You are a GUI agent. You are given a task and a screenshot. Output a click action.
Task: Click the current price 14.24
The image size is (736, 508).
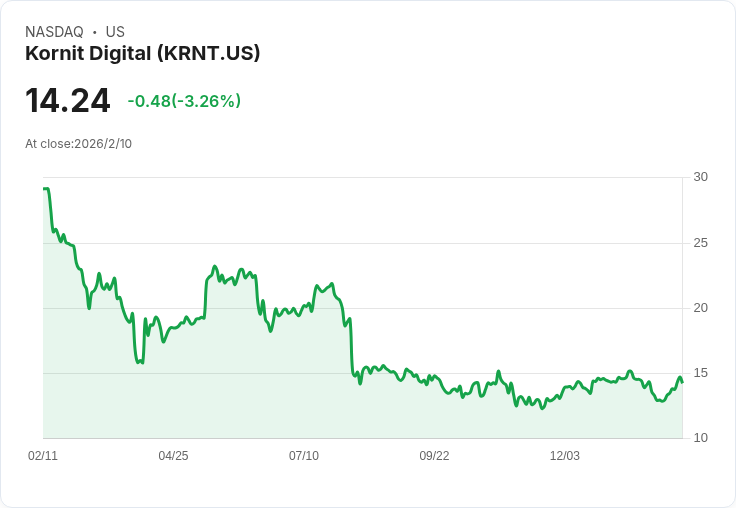click(x=67, y=101)
